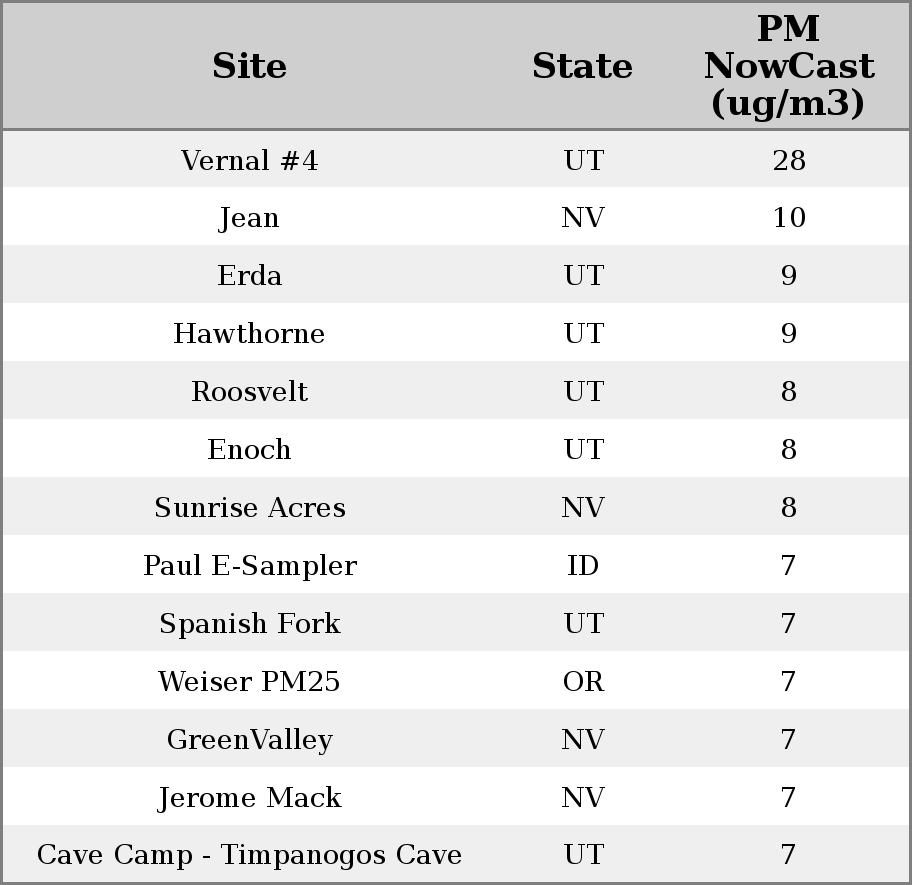Screen dimensions: 912x885
Task: Select the Sunrise Acres site
Action: click(x=249, y=508)
